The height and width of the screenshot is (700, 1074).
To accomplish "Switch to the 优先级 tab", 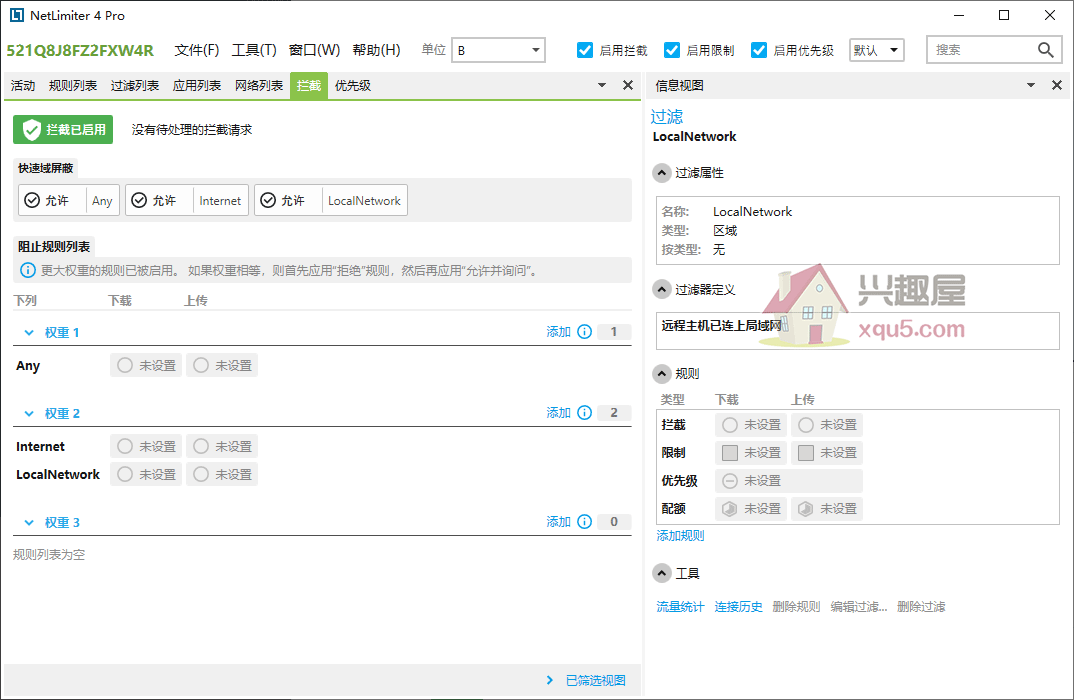I will 353,86.
